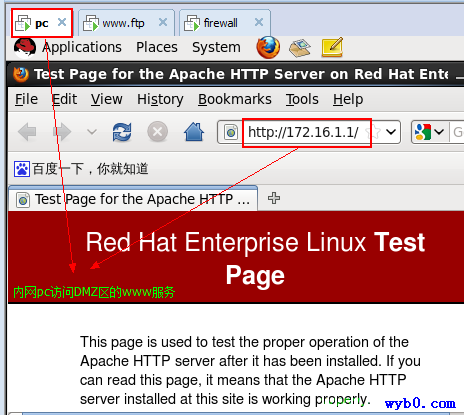Close the www.ftp tab
This screenshot has width=464, height=415.
(163, 22)
